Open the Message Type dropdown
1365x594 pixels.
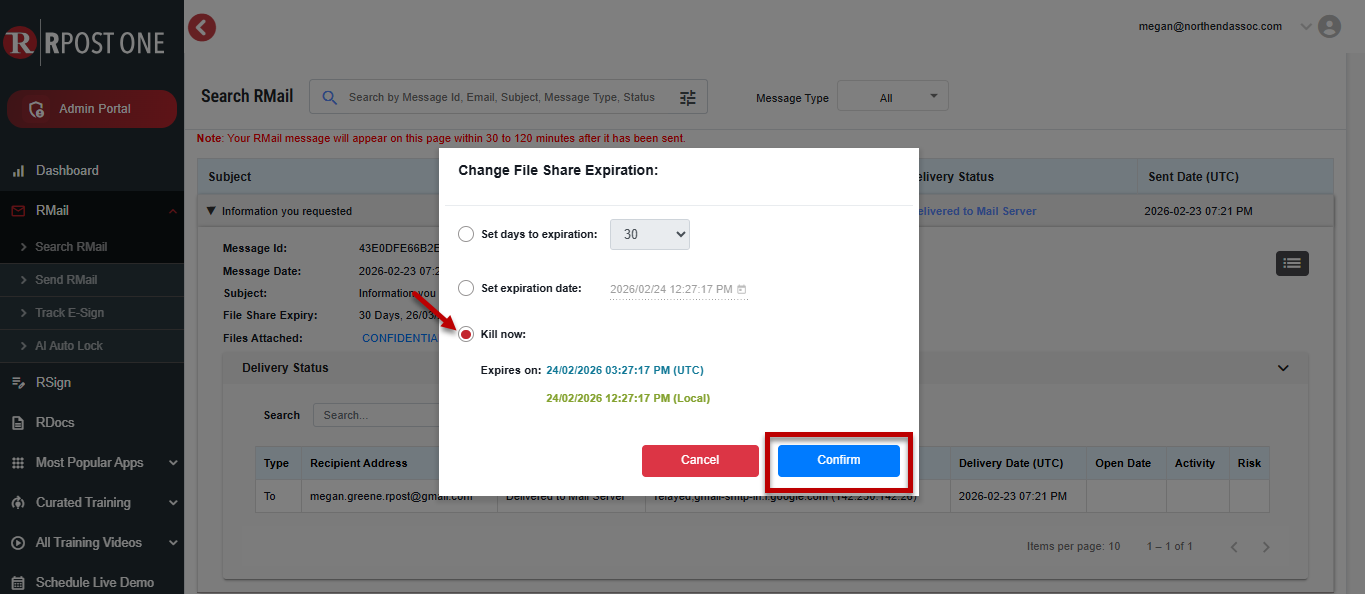click(892, 97)
